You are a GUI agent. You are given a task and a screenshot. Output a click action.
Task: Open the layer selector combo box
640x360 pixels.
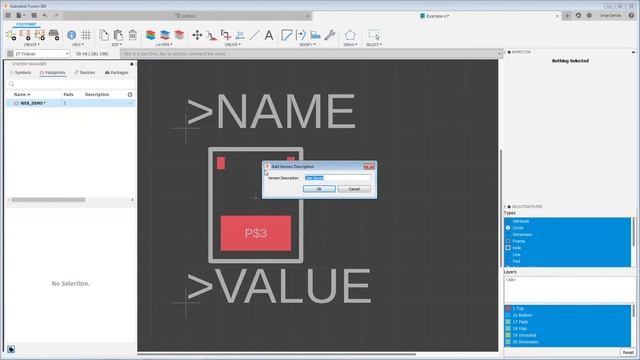38,54
